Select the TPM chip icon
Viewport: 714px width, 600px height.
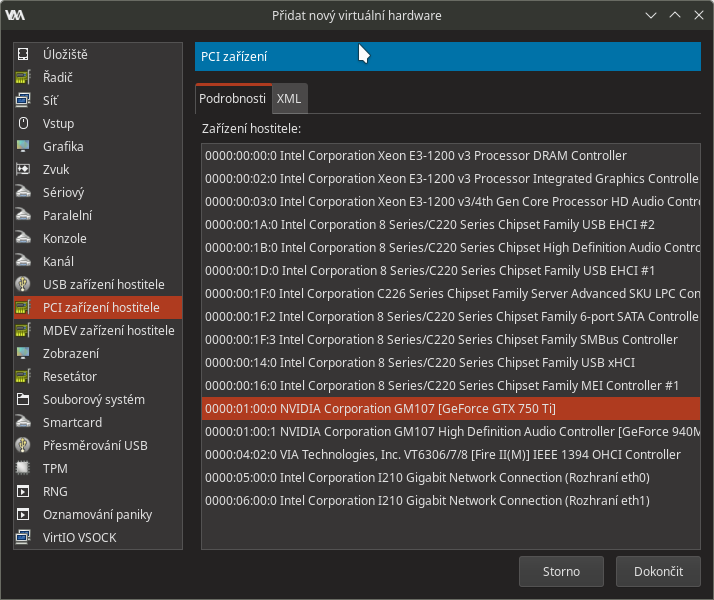(x=23, y=468)
